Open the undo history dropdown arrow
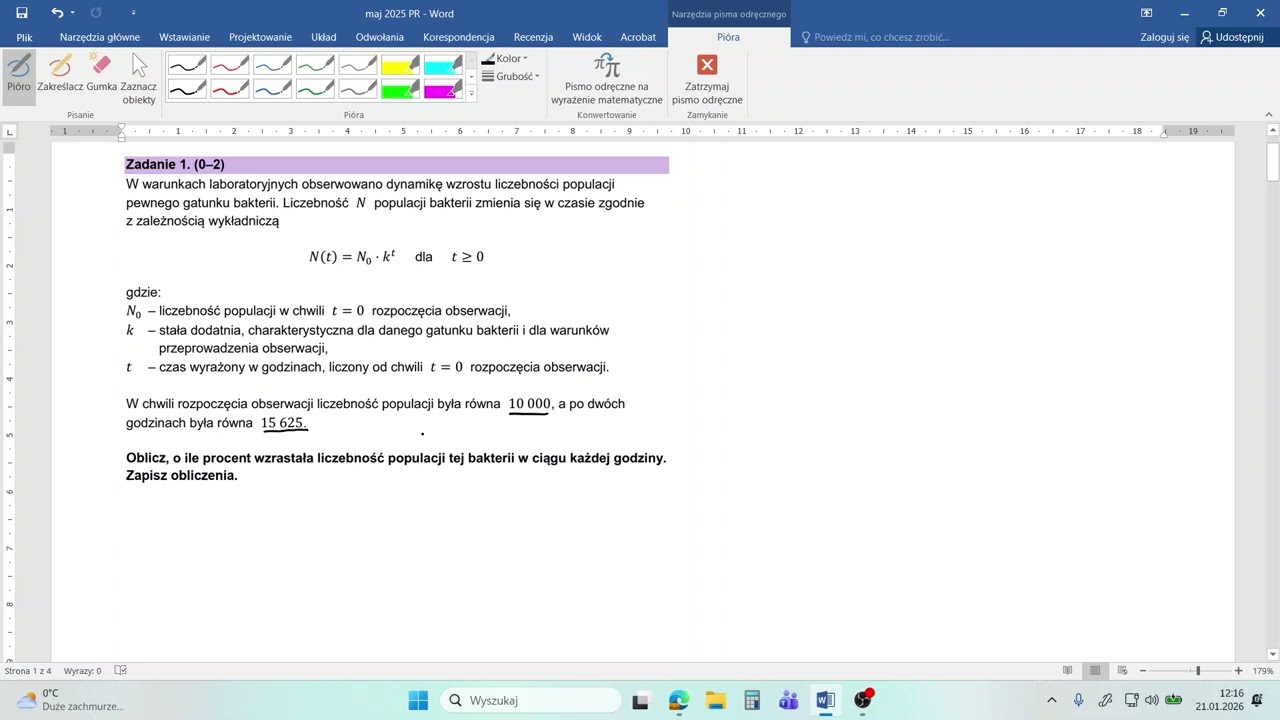The width and height of the screenshot is (1280, 720). pyautogui.click(x=72, y=13)
